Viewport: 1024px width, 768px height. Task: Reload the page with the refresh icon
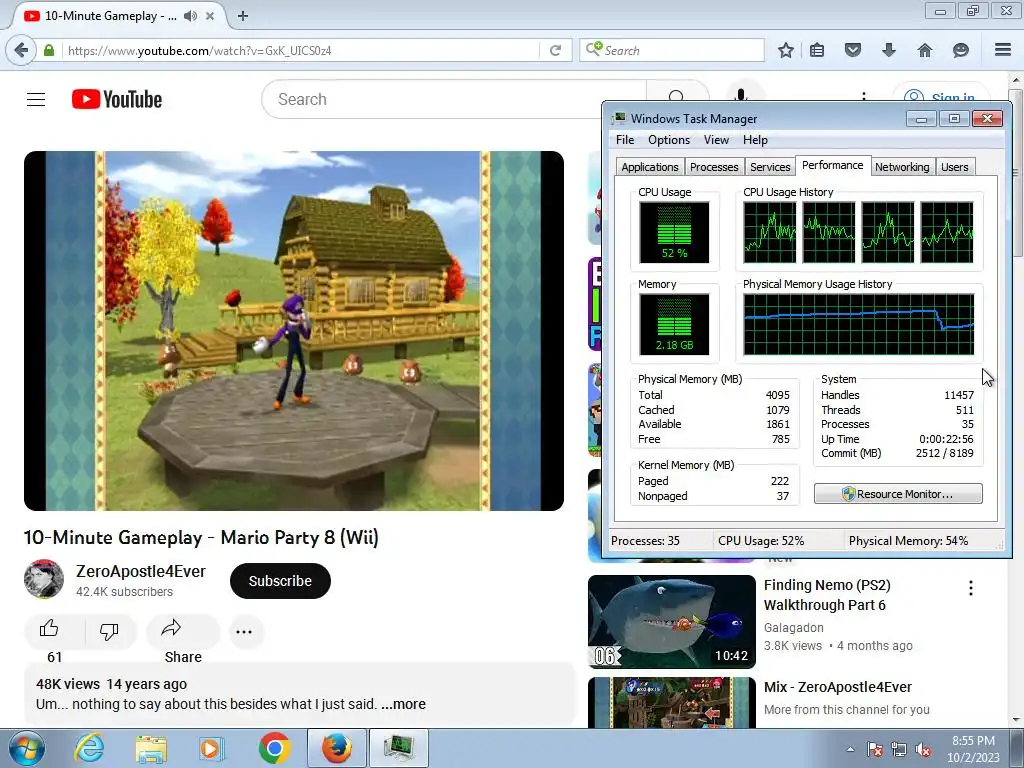point(555,50)
